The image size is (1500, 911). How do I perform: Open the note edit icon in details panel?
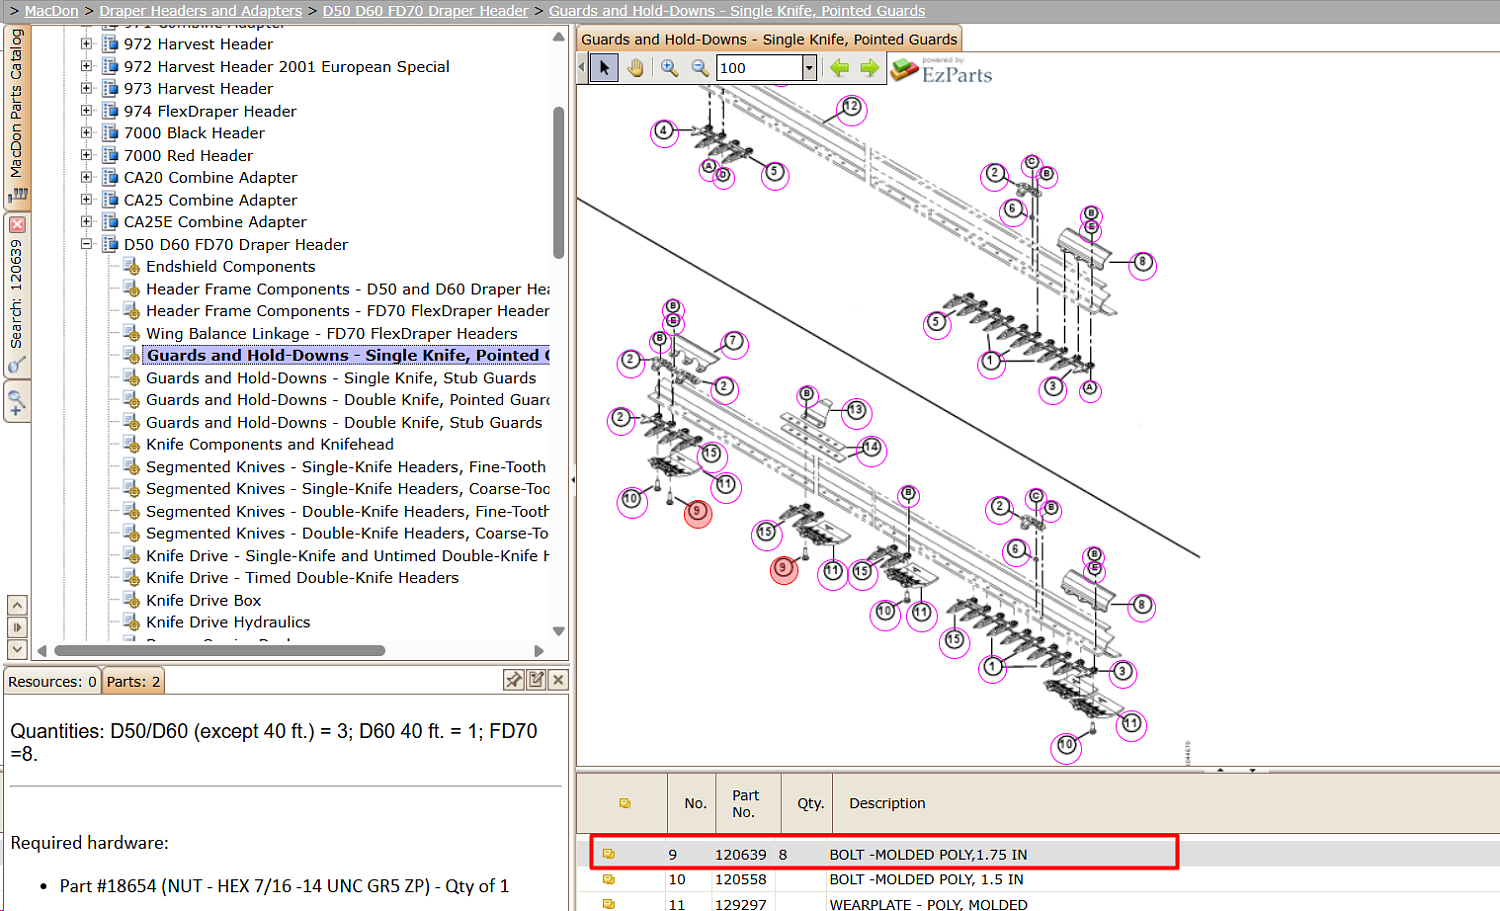coord(536,680)
